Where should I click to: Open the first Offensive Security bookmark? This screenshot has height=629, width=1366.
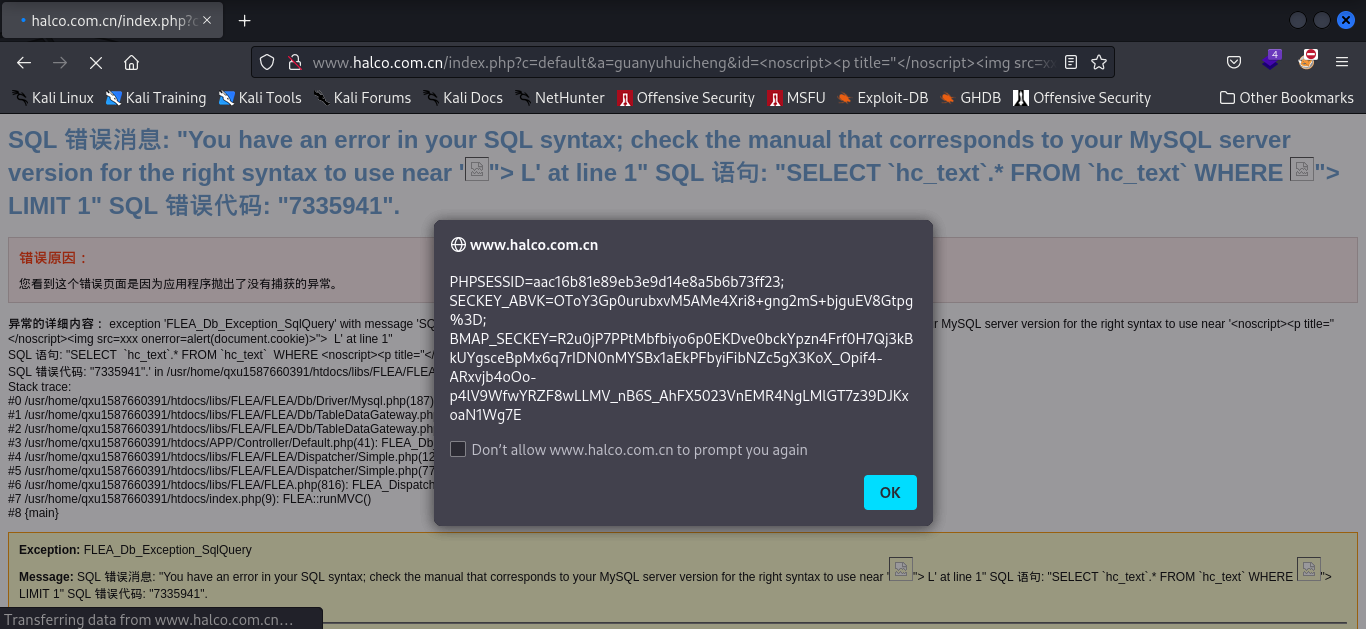click(686, 98)
